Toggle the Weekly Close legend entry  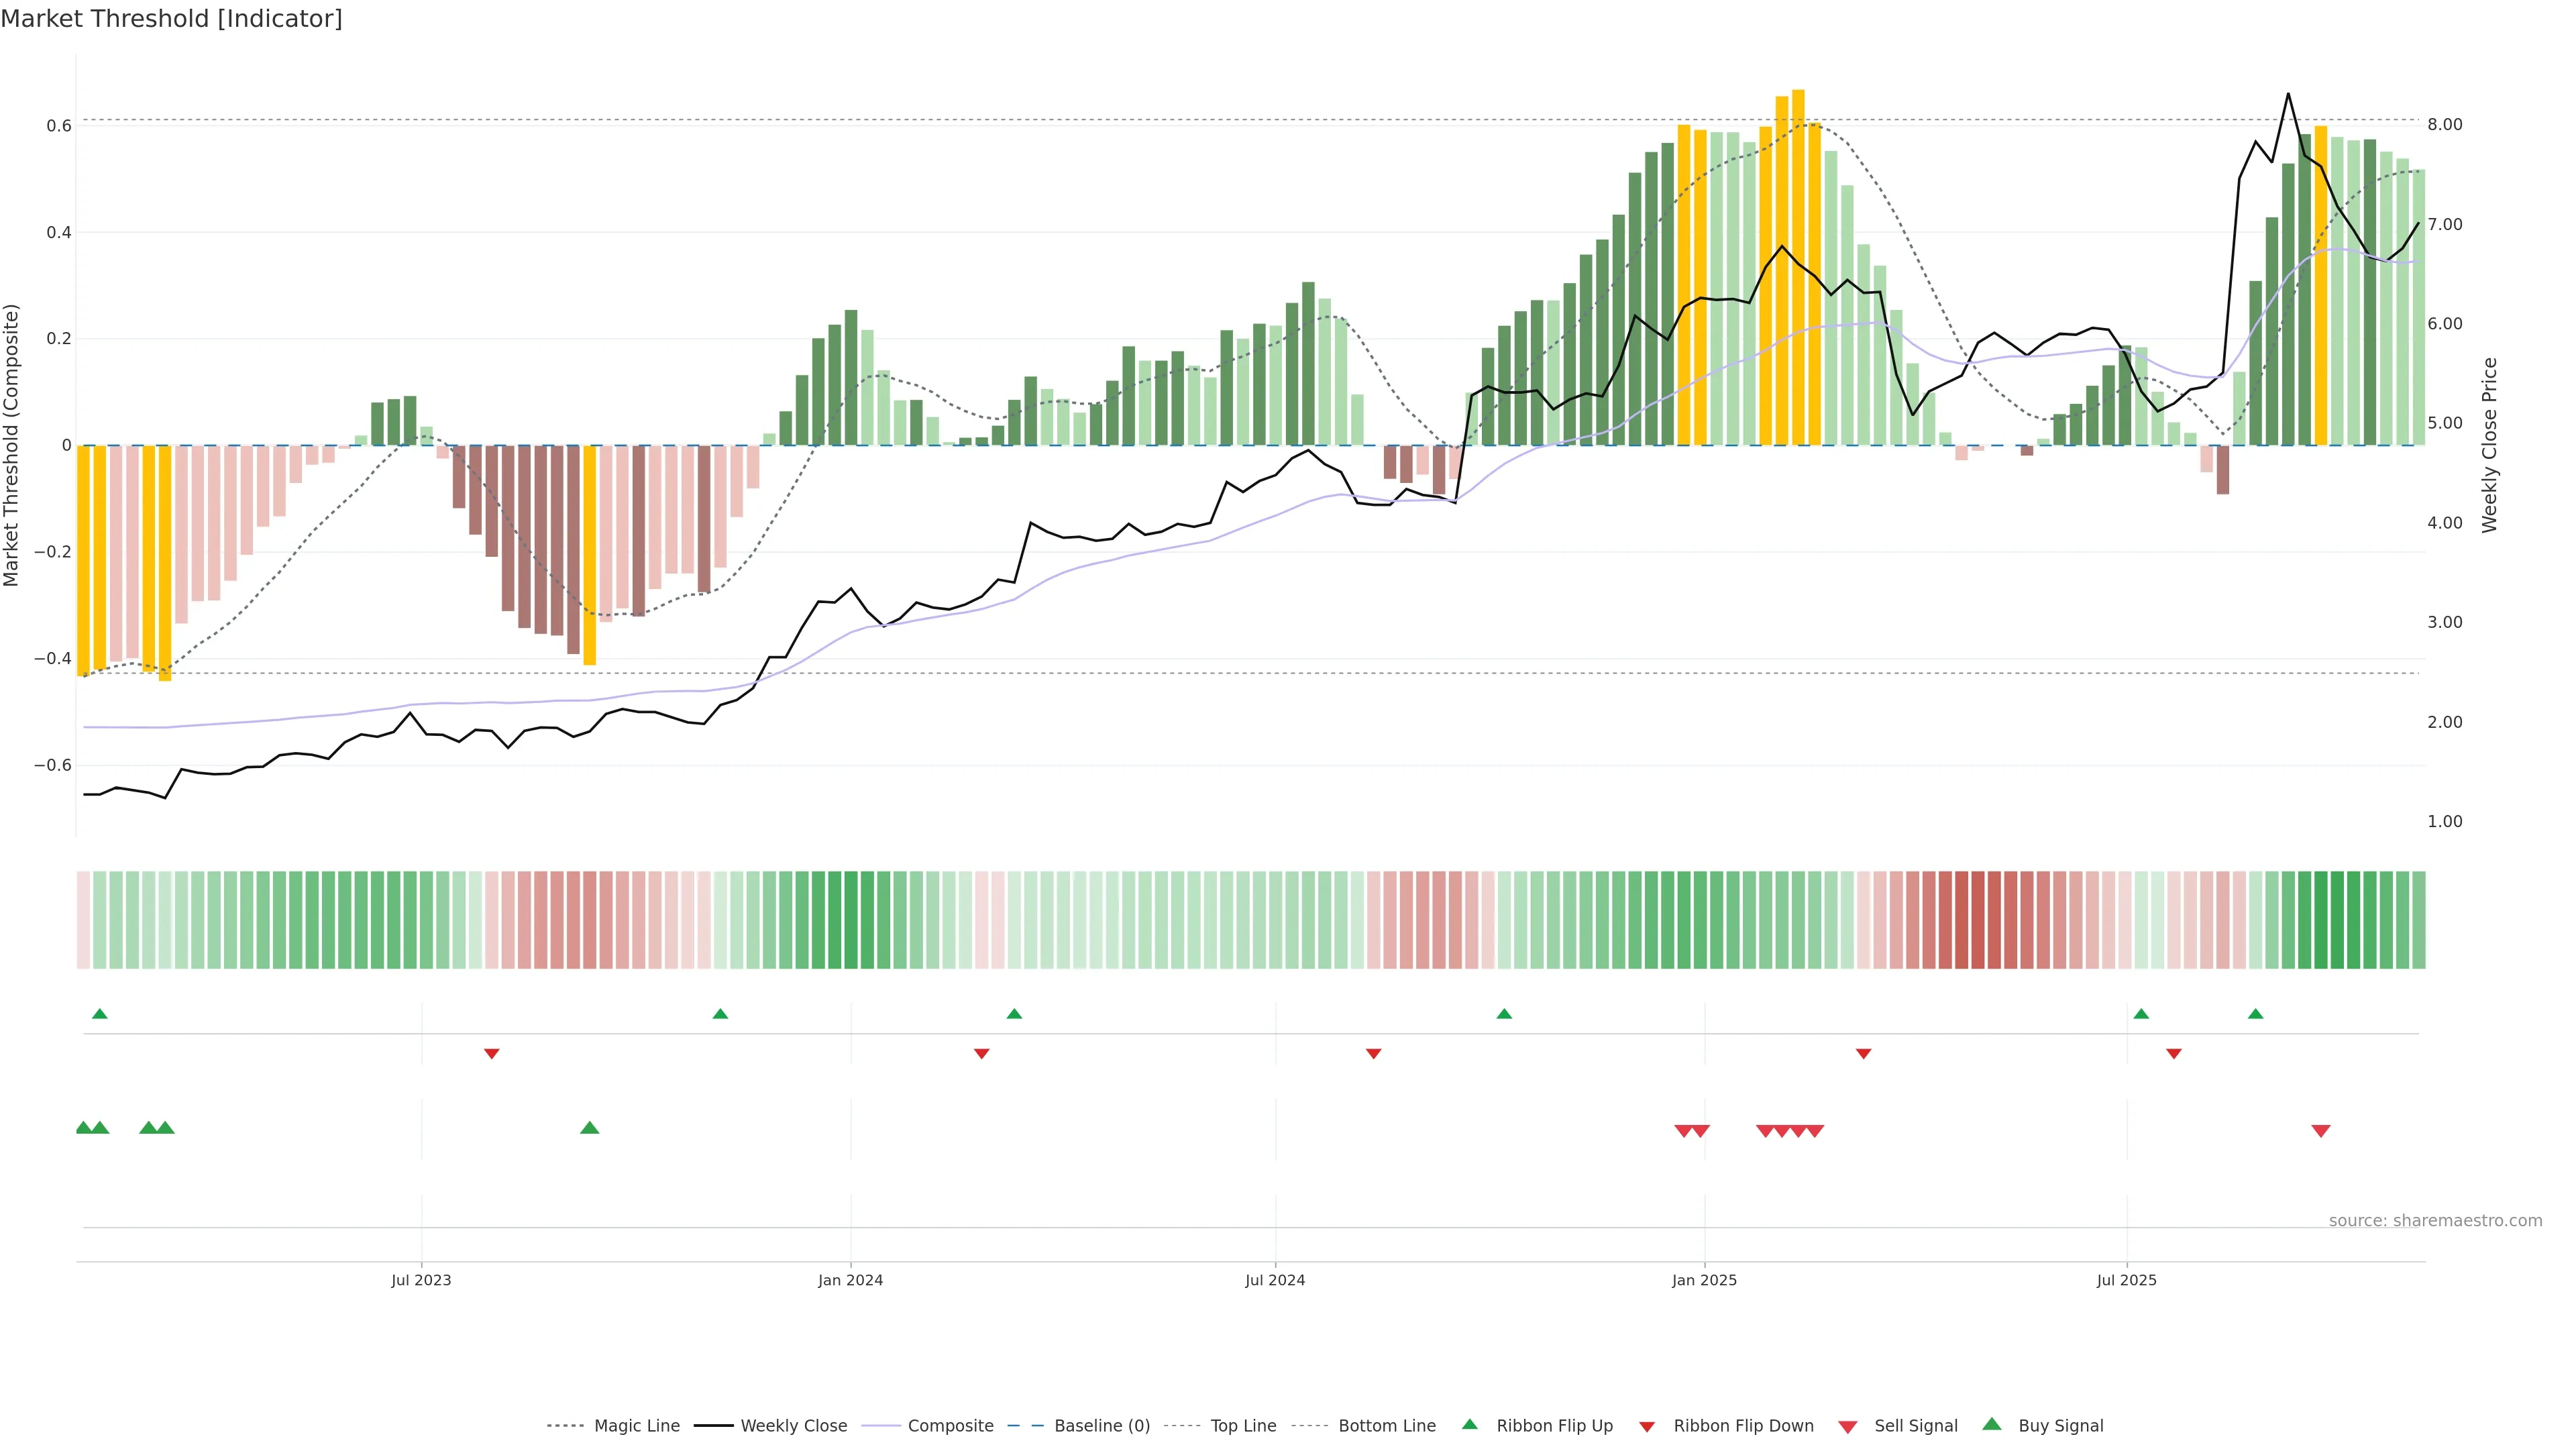(x=793, y=1426)
